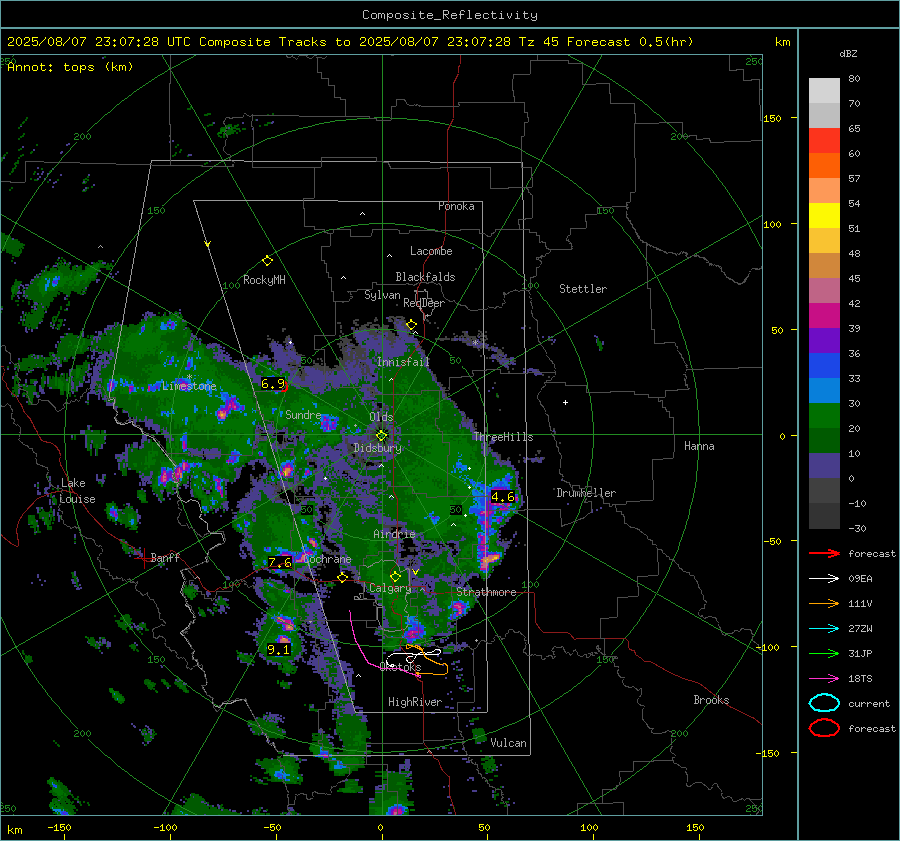Click the Didsbury city label
900x841 pixels.
tap(377, 448)
